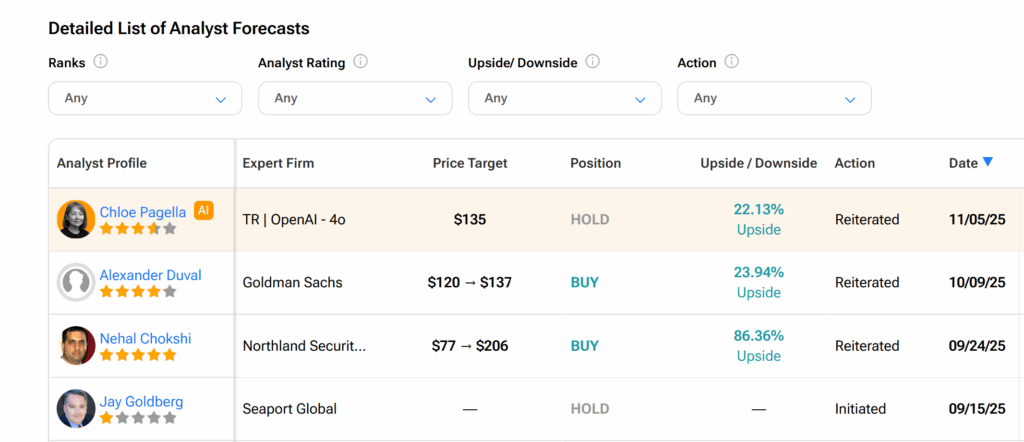Open Chloe Pagella's analyst profile link
The image size is (1024, 442).
pos(142,212)
